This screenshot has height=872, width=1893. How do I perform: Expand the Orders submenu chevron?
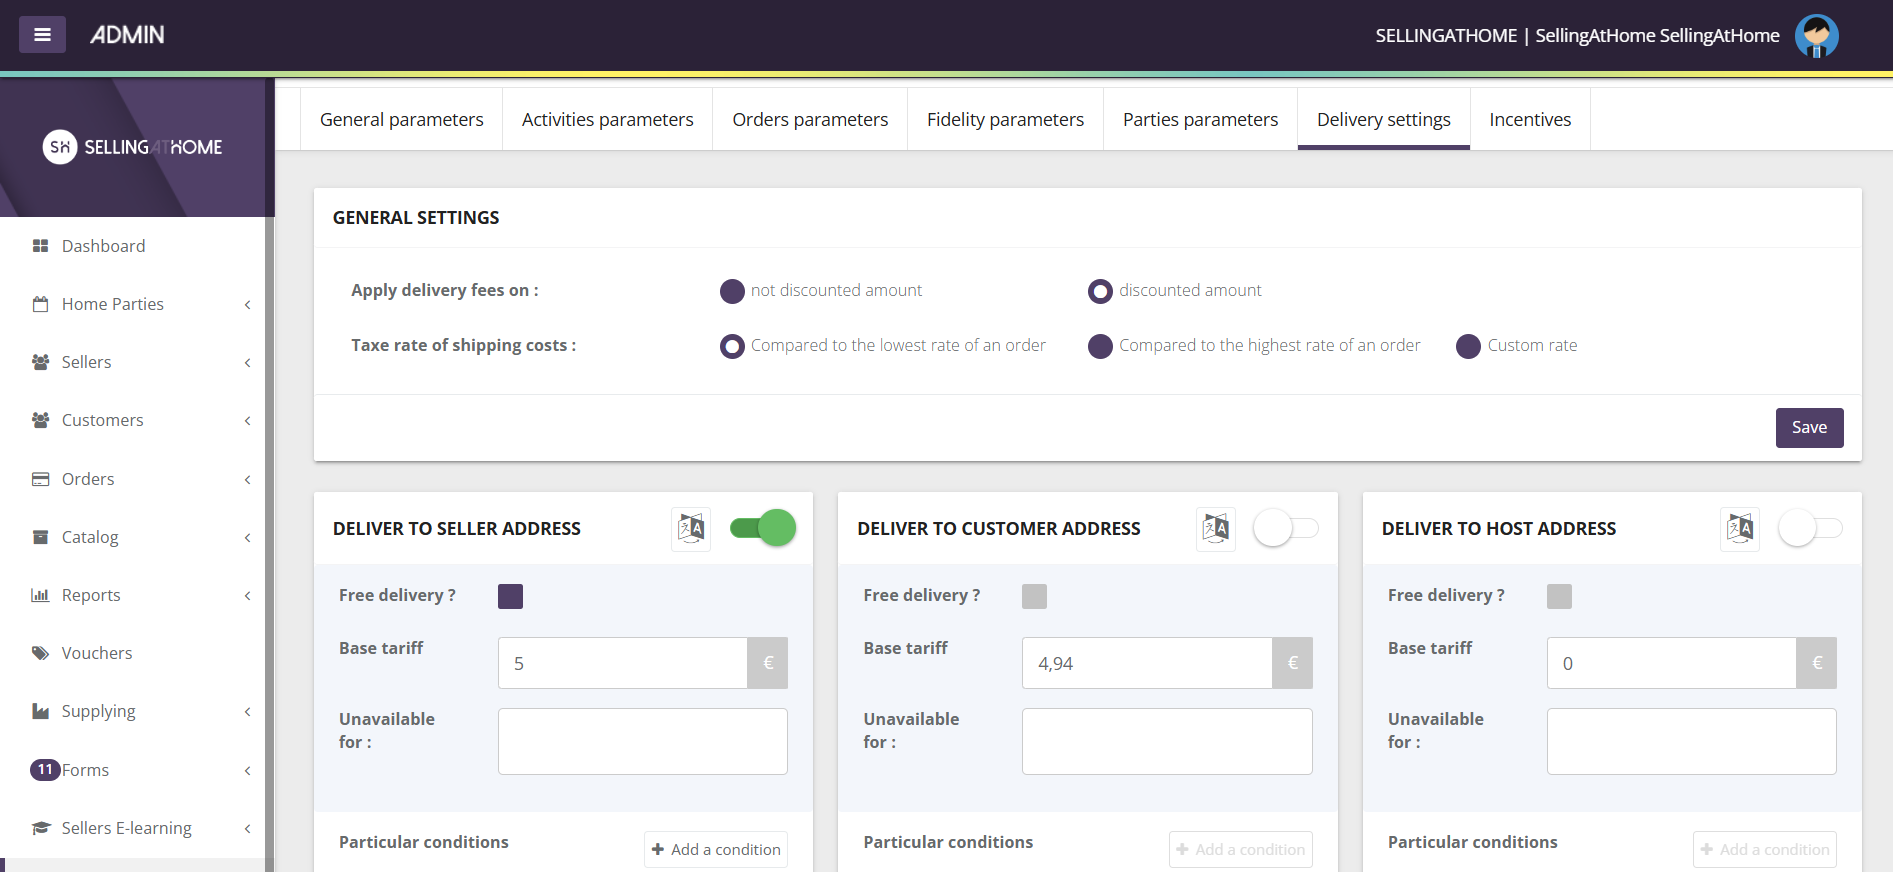(x=247, y=479)
